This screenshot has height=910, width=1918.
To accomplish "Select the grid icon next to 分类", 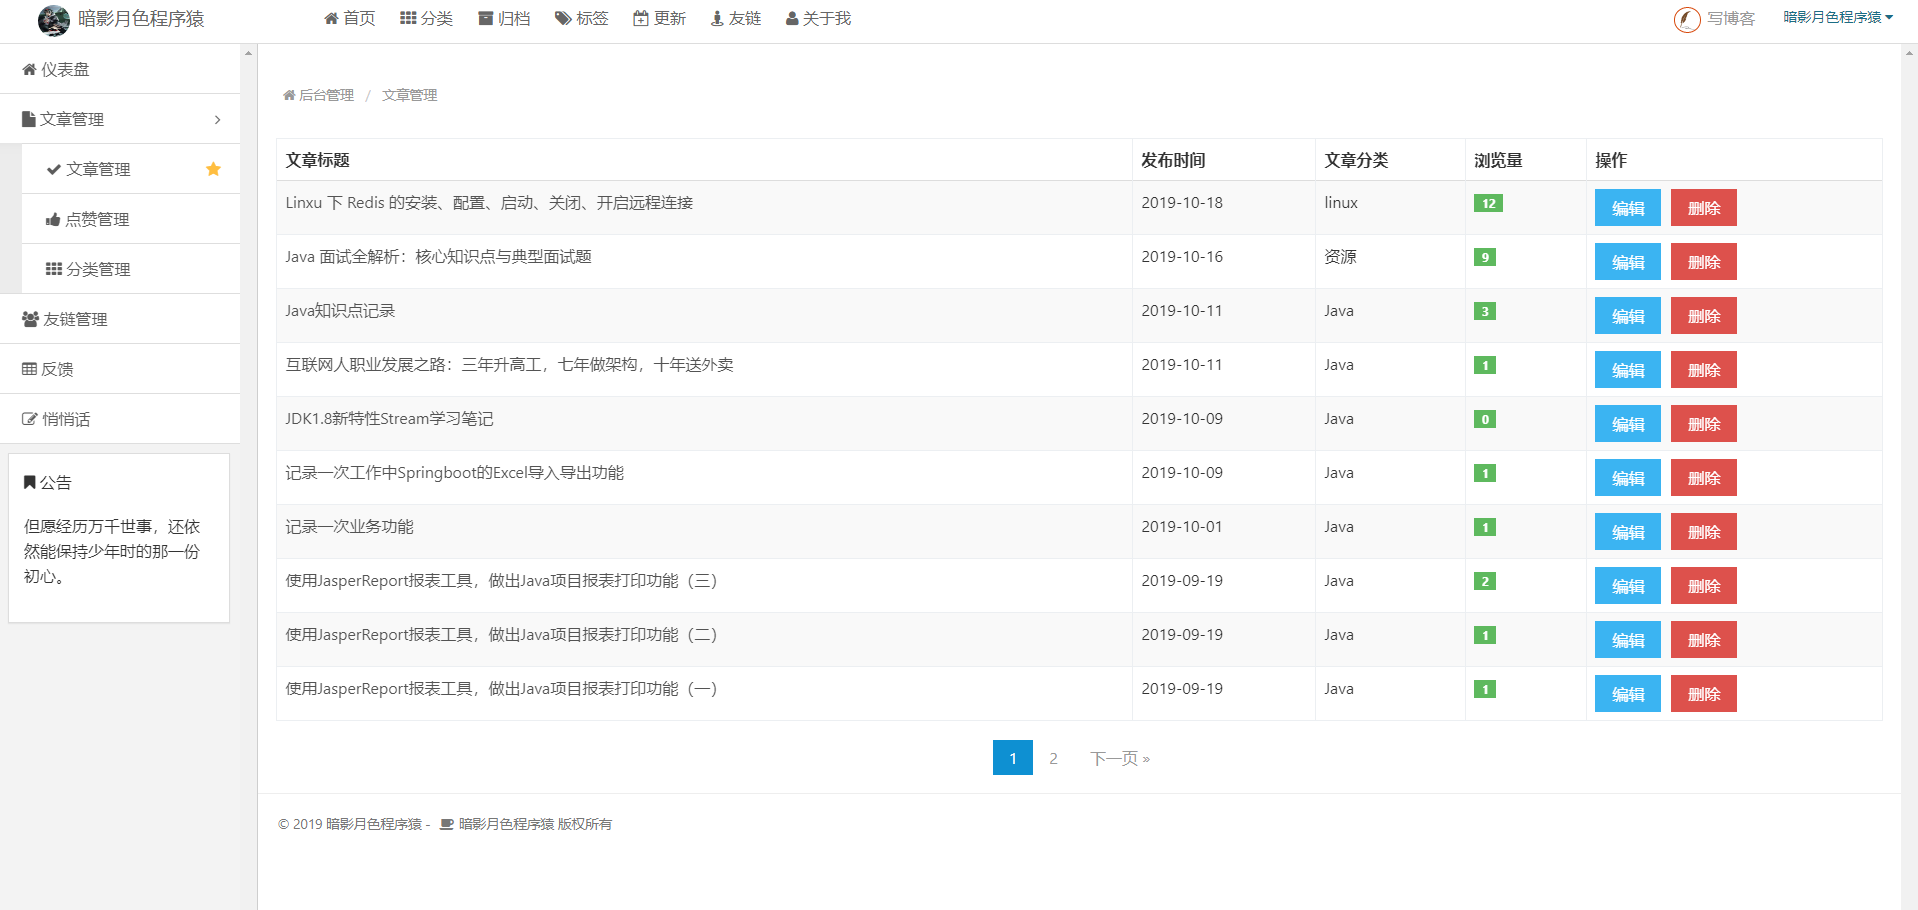I will click(406, 18).
